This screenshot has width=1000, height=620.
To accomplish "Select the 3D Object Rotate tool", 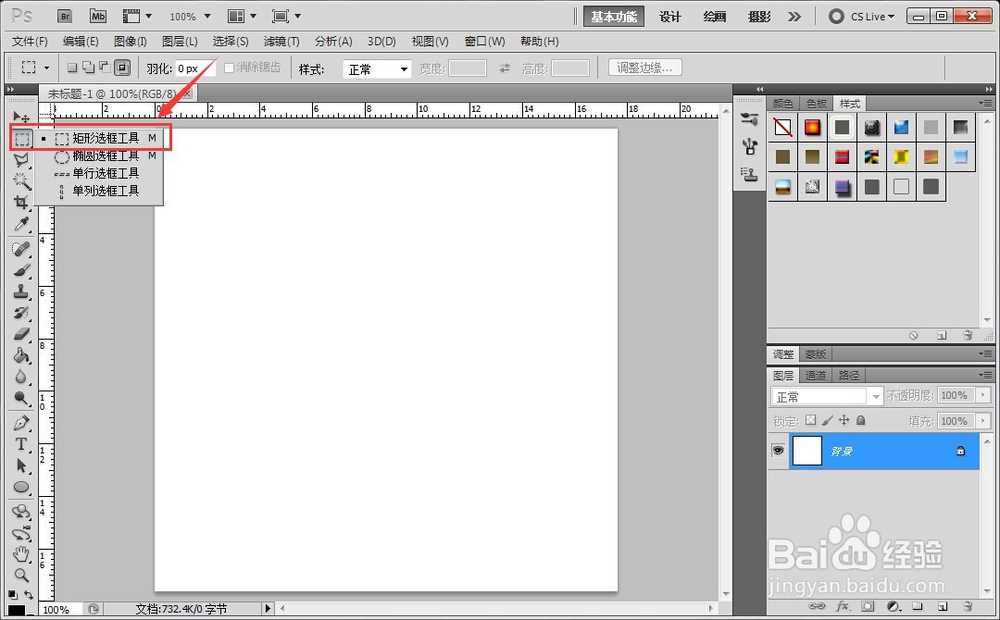I will tap(21, 512).
